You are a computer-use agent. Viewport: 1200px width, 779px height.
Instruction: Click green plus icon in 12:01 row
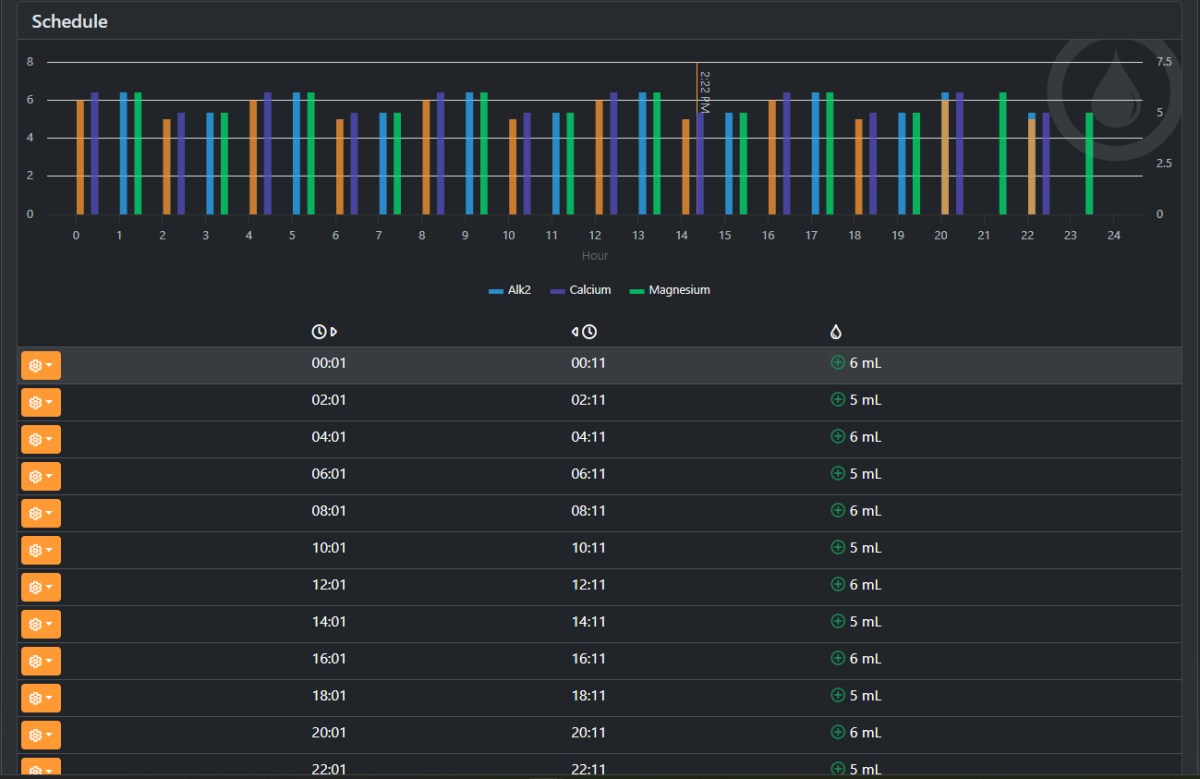pyautogui.click(x=838, y=585)
